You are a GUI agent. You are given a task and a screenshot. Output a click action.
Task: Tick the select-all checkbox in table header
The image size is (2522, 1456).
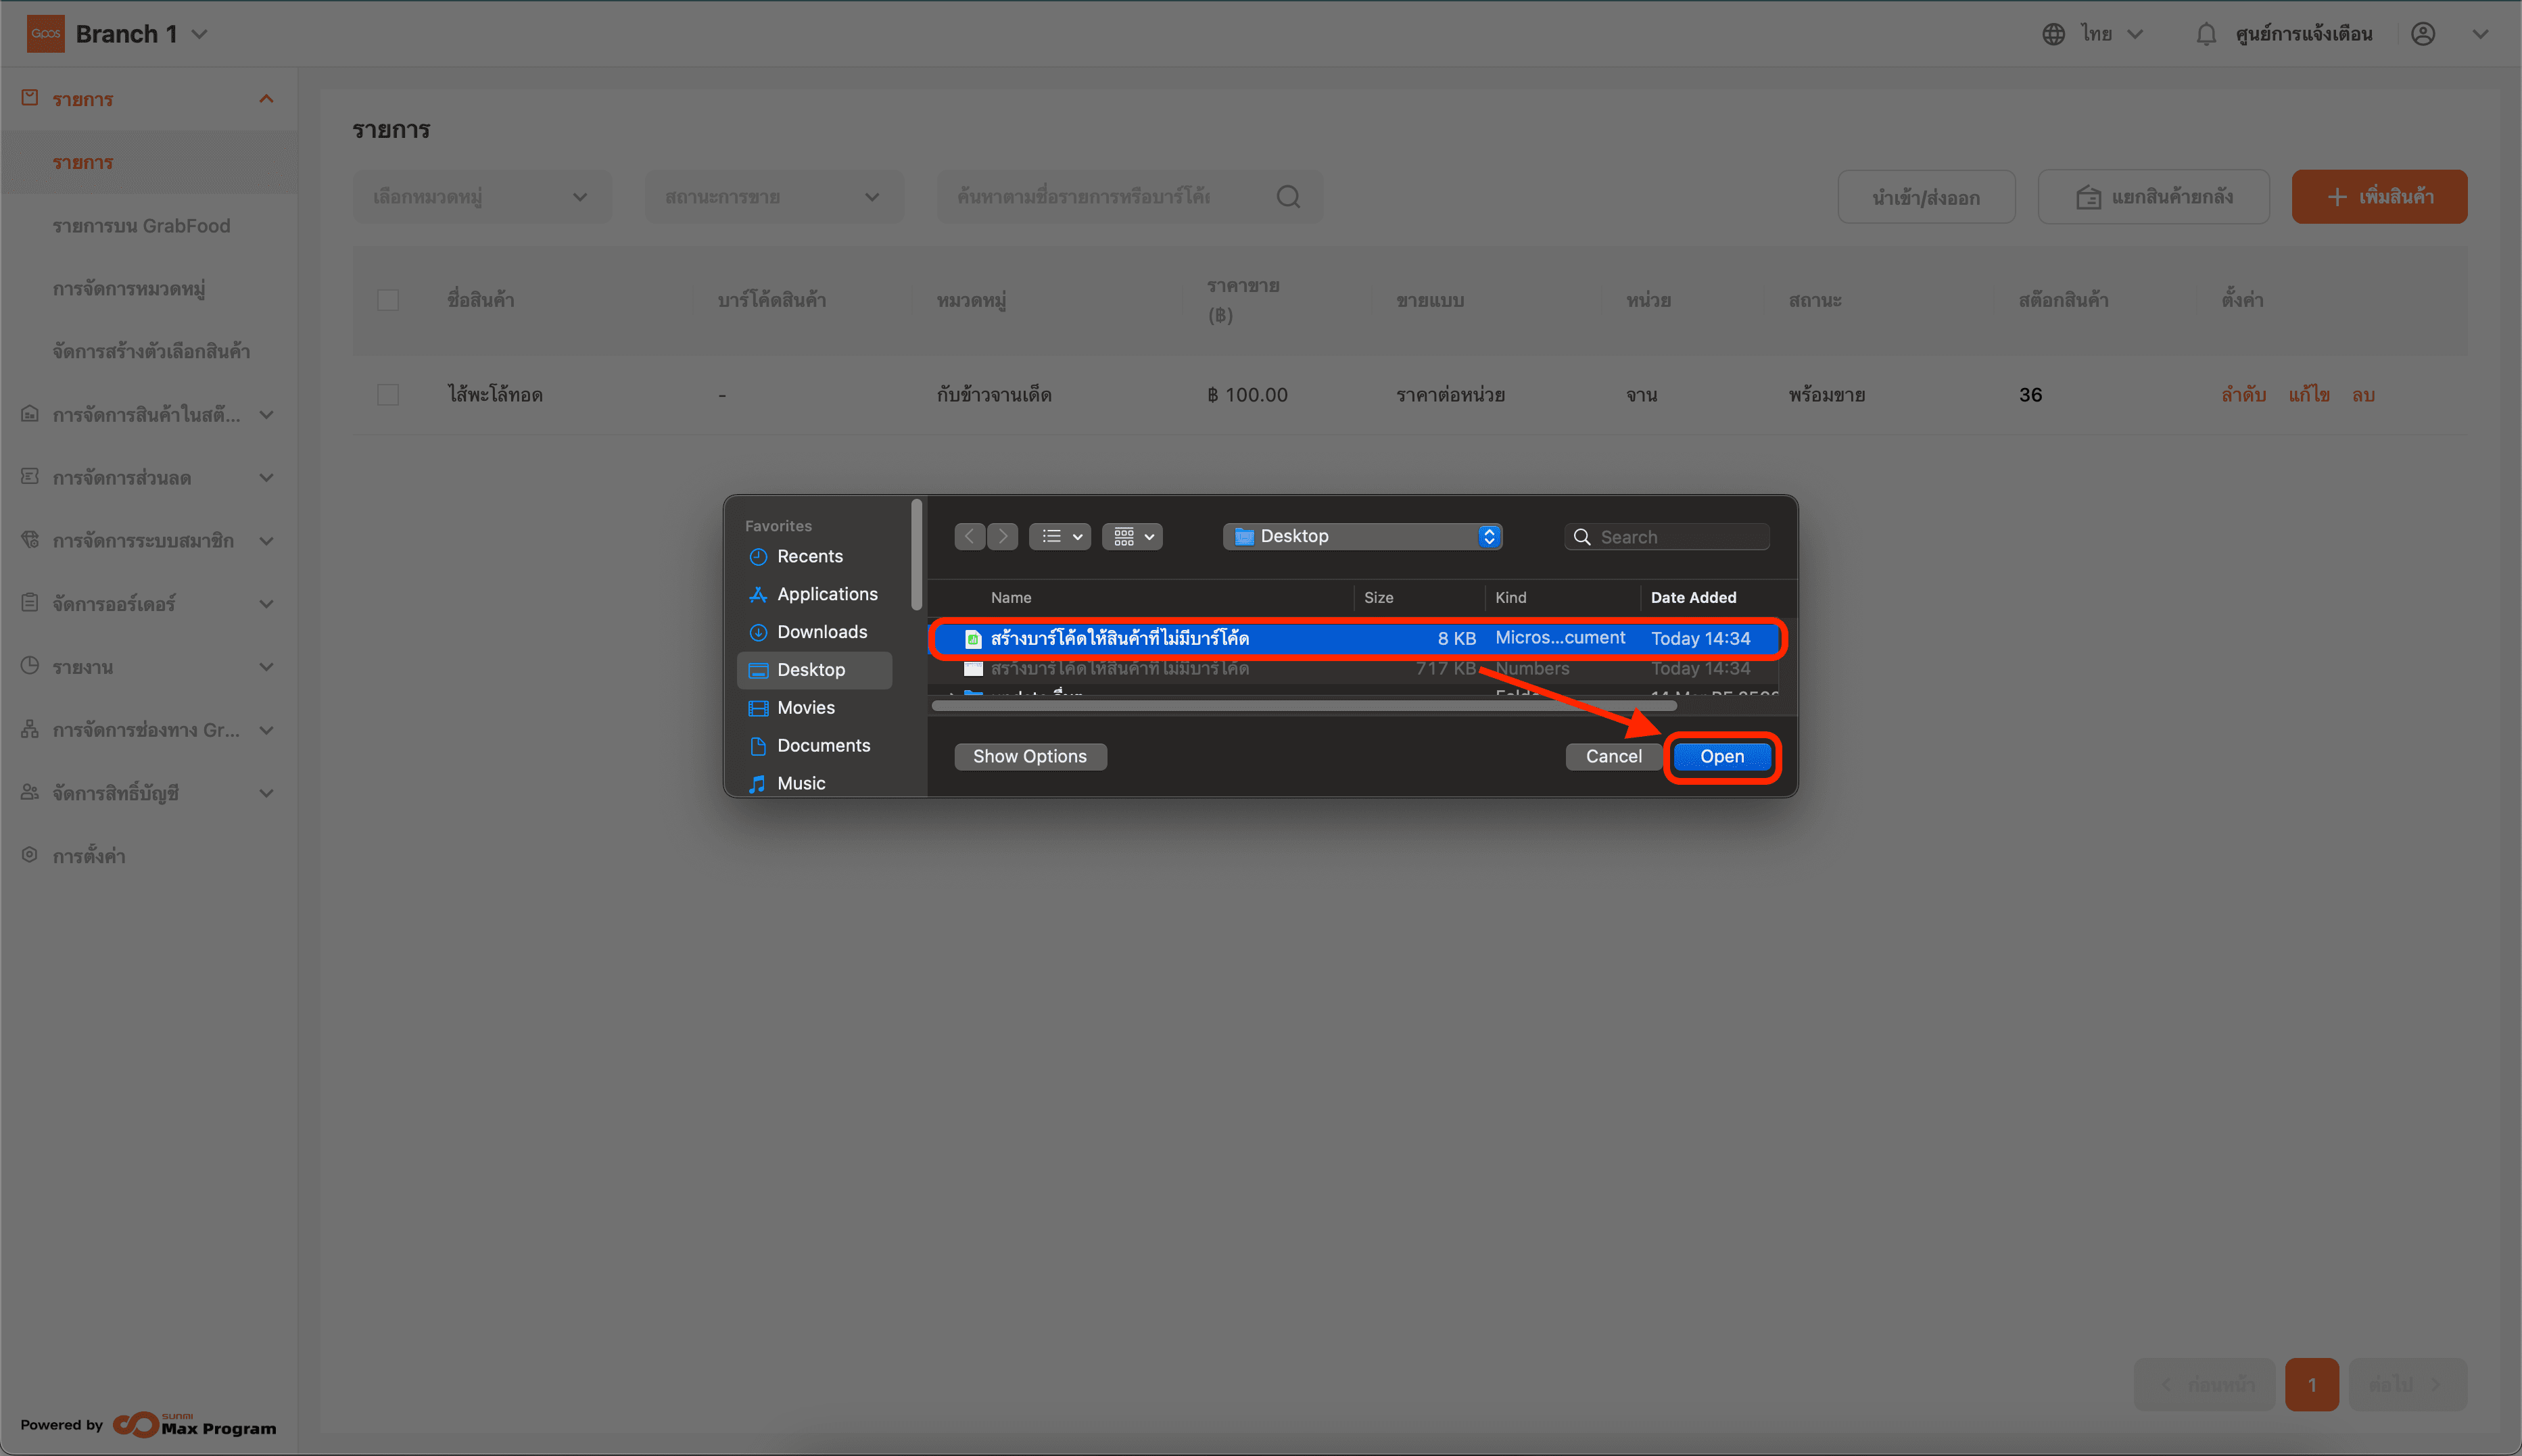(x=388, y=300)
